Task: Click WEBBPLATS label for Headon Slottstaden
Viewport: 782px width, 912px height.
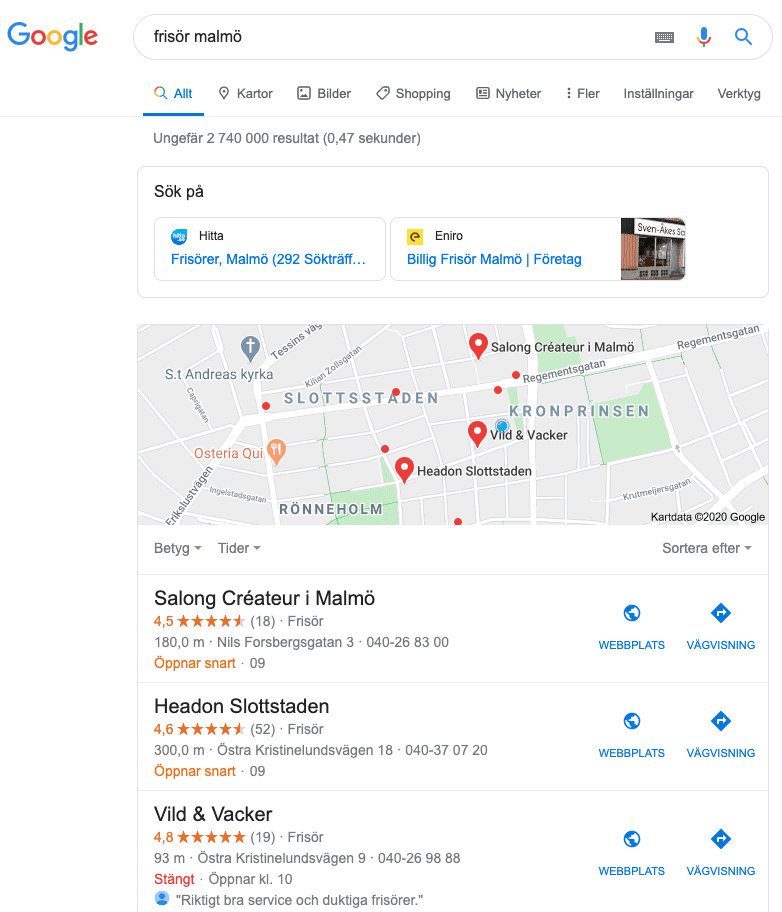Action: click(x=632, y=753)
